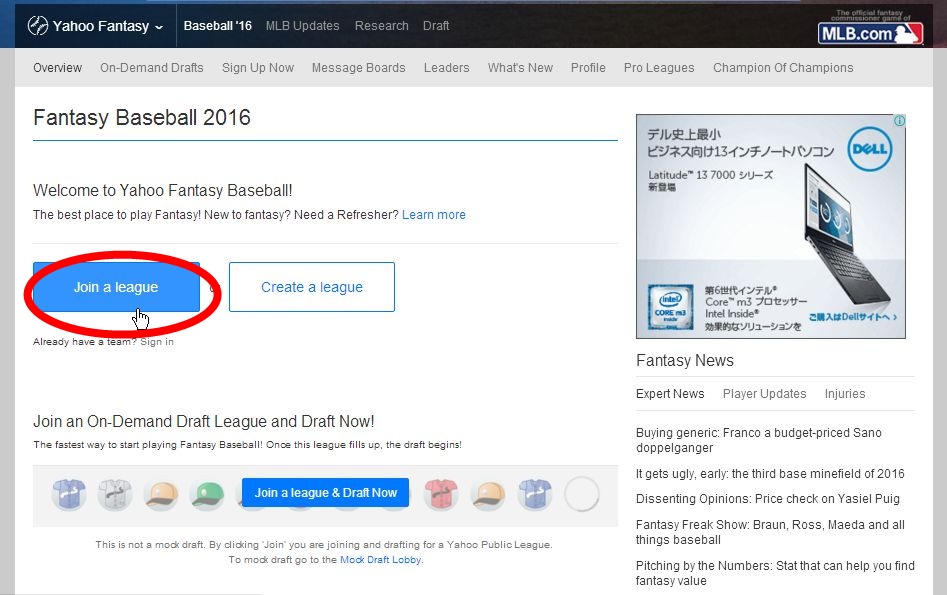Open Pro Leagues page

[x=659, y=68]
